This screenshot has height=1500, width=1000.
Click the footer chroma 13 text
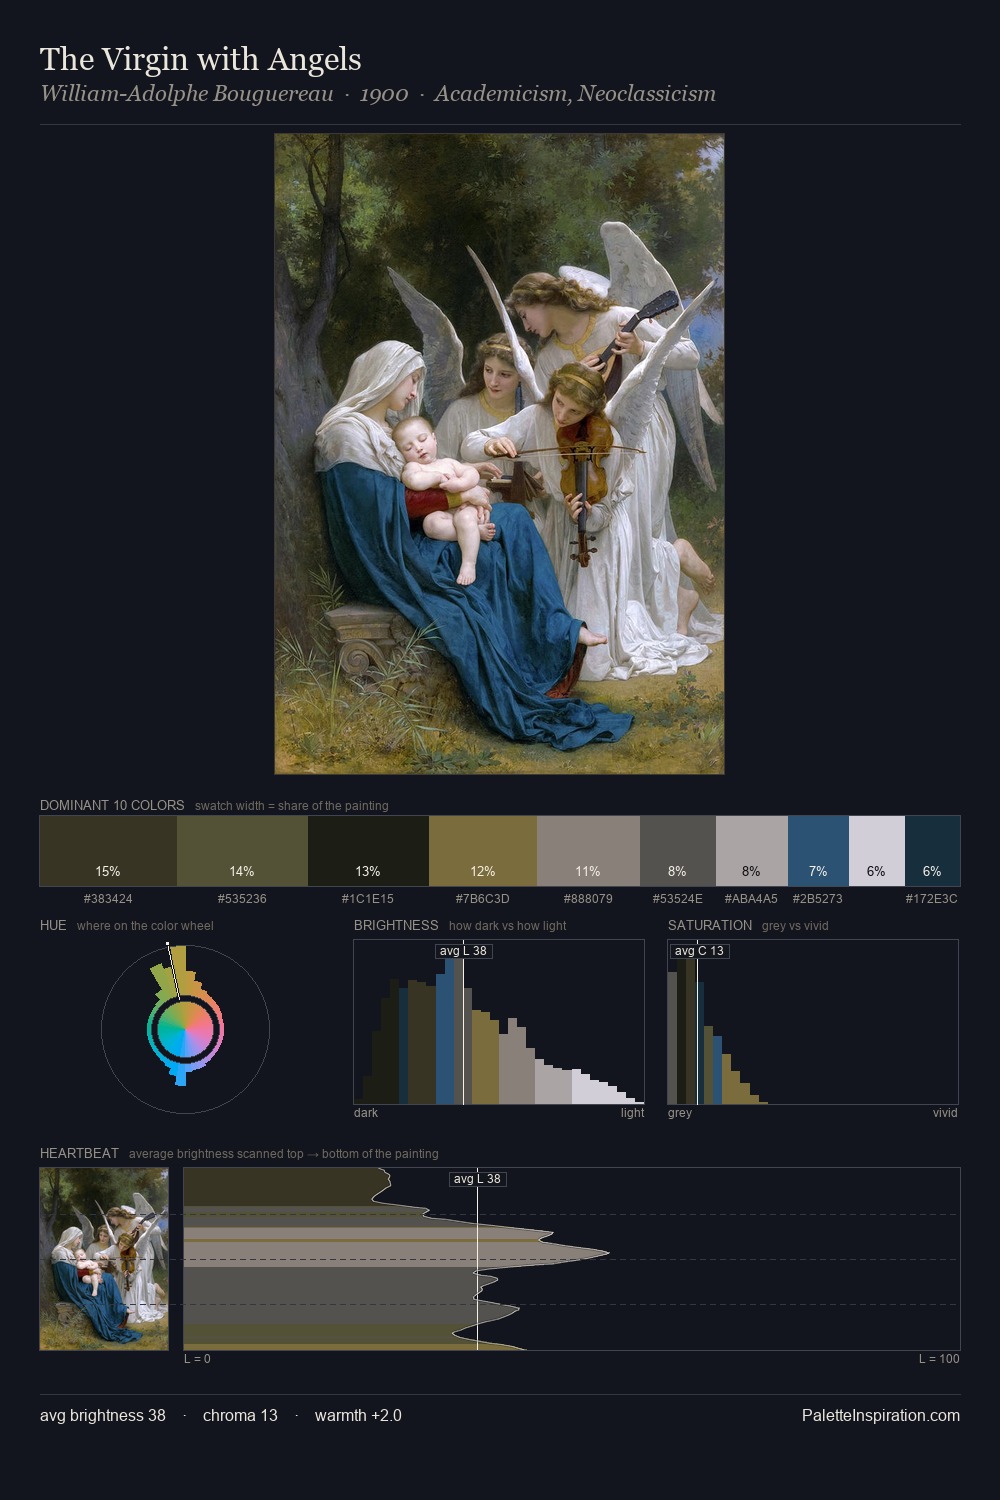[240, 1415]
